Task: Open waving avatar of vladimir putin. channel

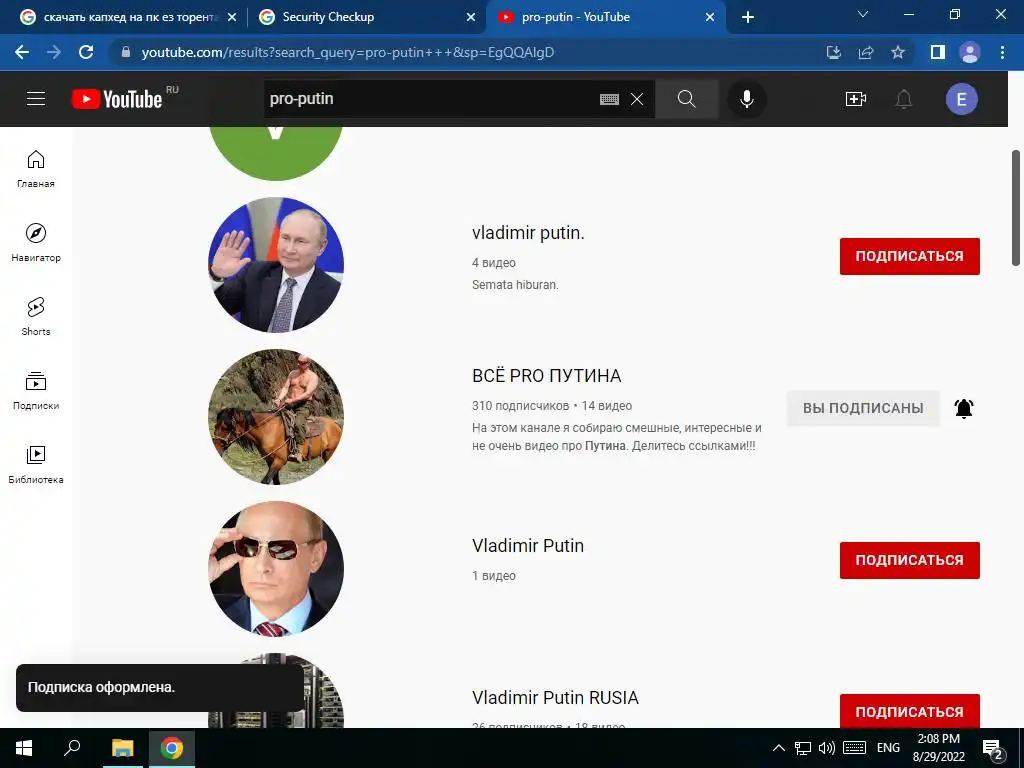Action: (276, 264)
